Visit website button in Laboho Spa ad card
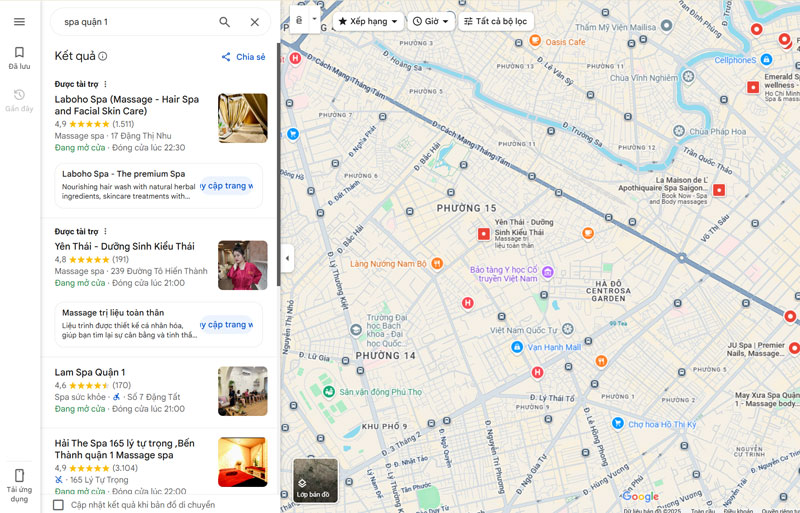 pos(227,186)
